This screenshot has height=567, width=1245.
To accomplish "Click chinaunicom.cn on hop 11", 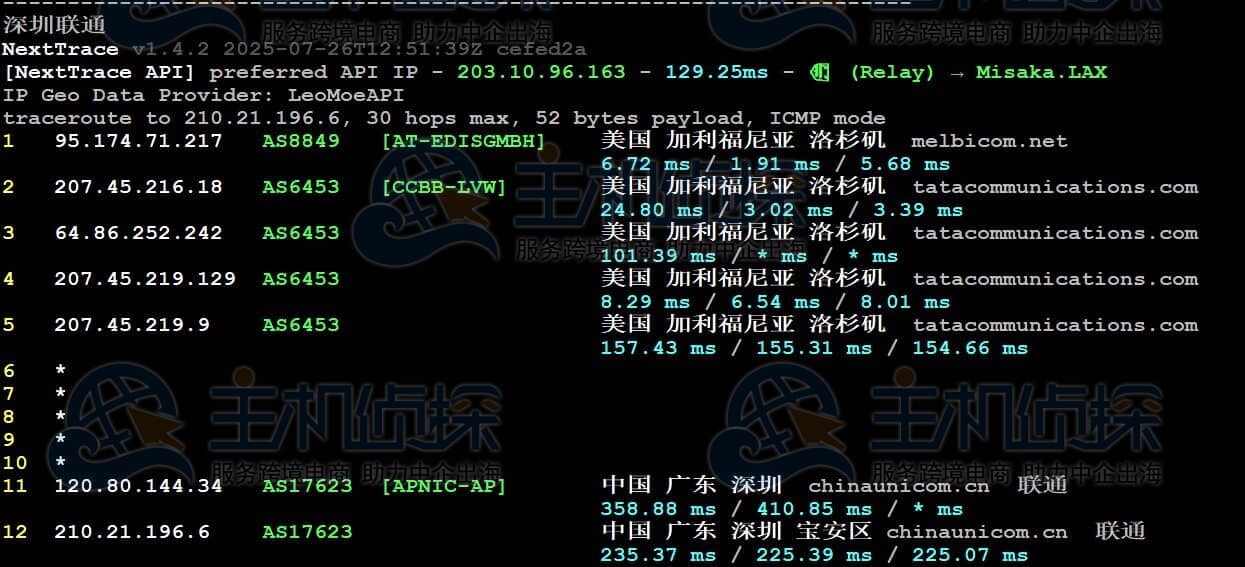I will coord(899,486).
